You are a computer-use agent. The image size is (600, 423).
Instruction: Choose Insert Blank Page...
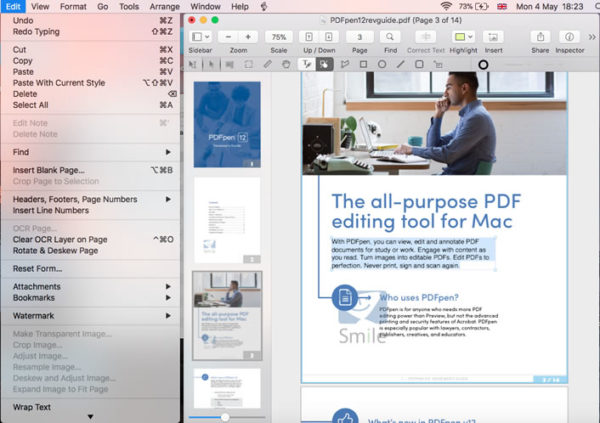click(90, 170)
